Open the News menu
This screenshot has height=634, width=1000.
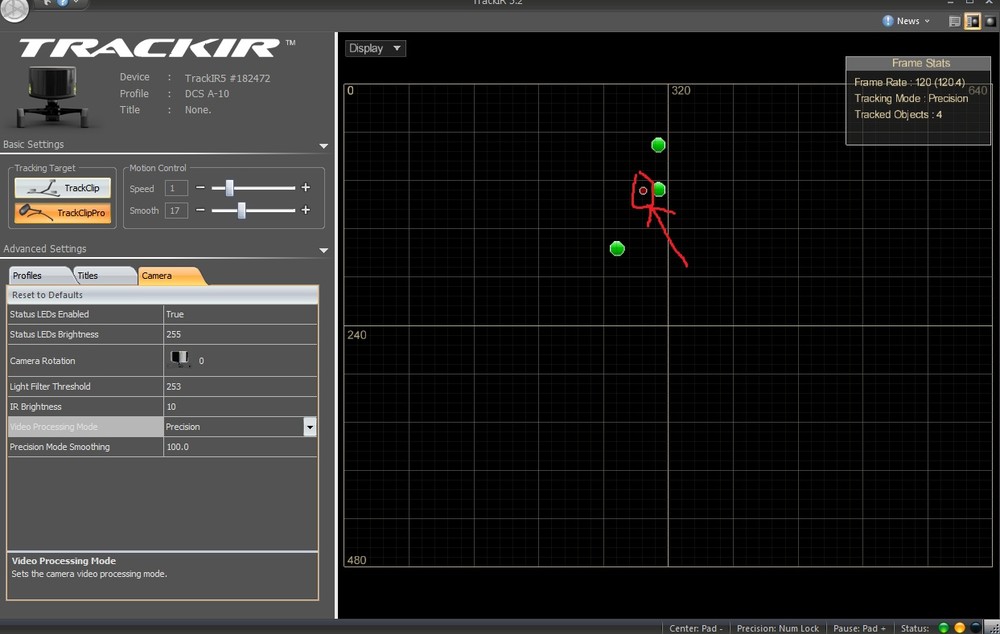point(906,21)
